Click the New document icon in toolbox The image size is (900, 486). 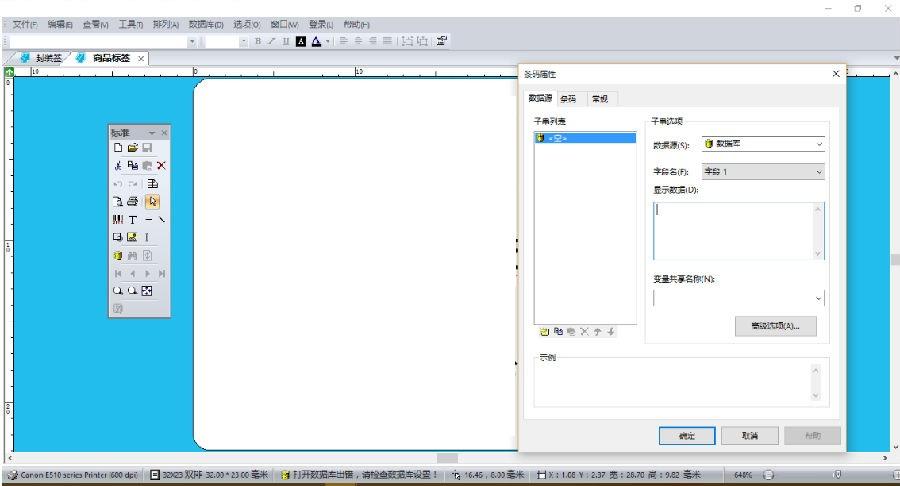pos(118,147)
